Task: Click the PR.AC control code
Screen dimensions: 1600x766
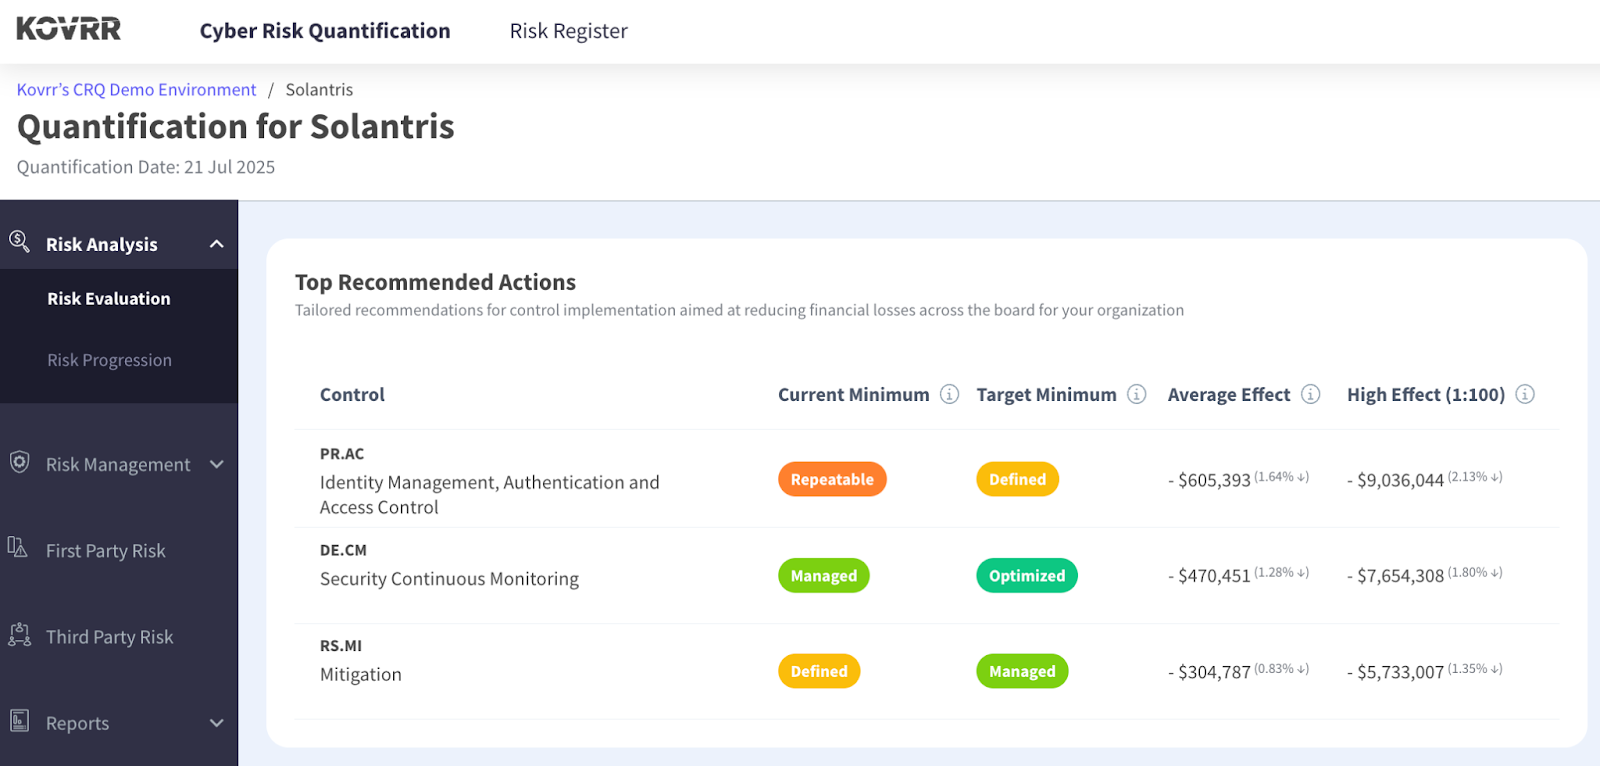Action: coord(342,454)
